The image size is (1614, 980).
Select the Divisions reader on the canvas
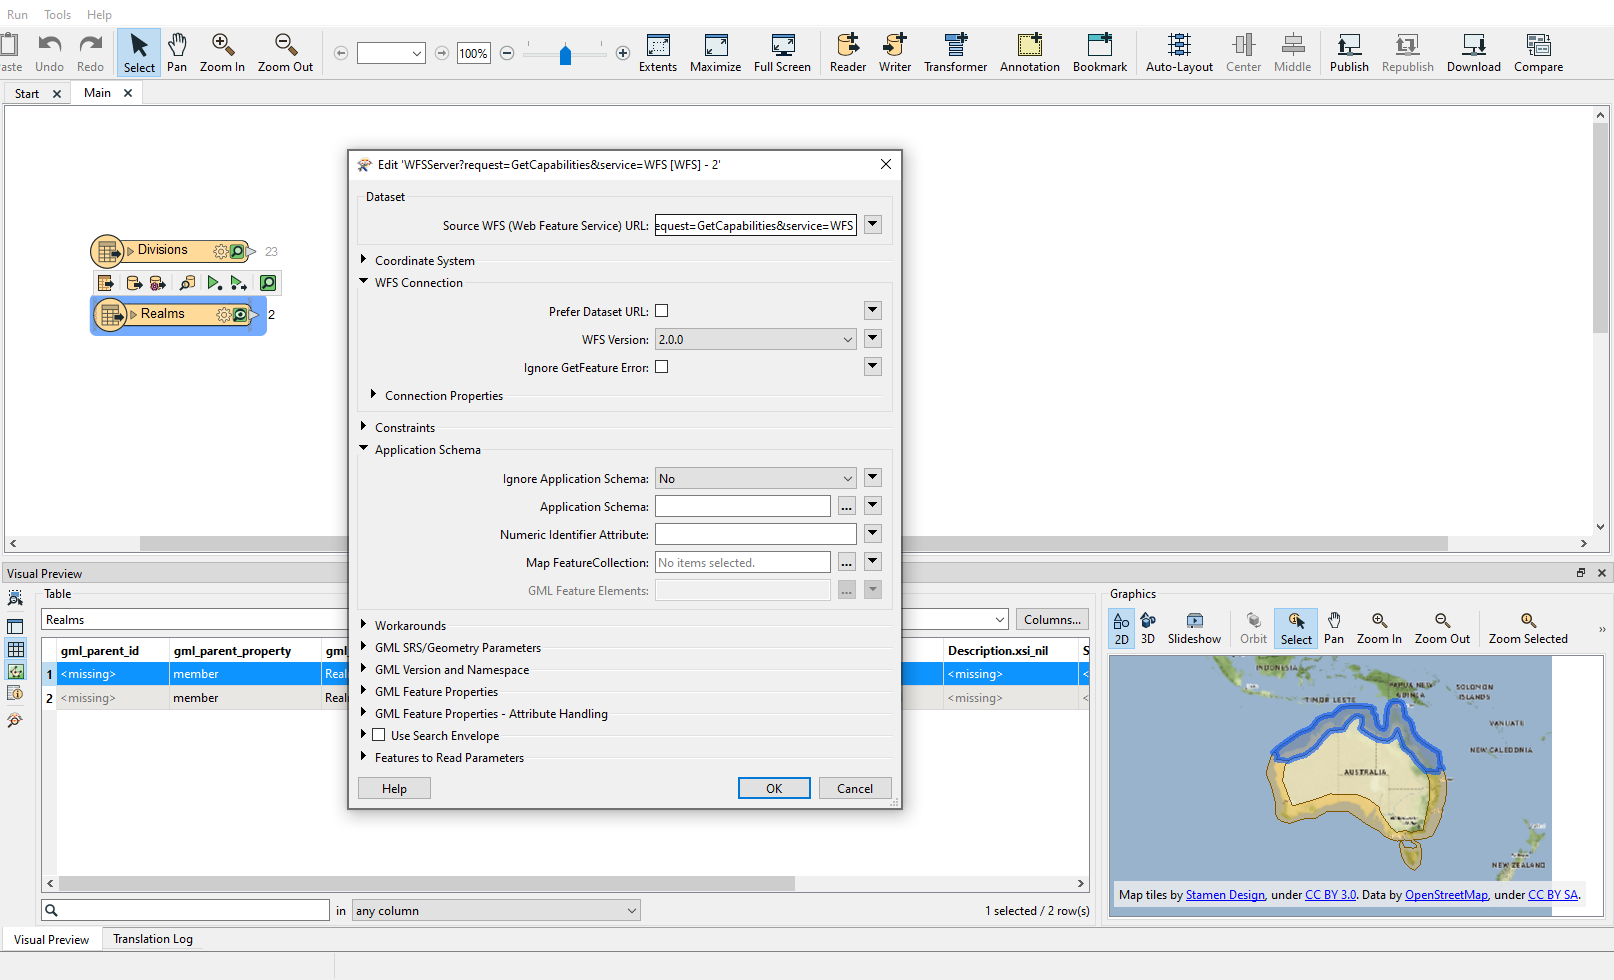pyautogui.click(x=170, y=251)
